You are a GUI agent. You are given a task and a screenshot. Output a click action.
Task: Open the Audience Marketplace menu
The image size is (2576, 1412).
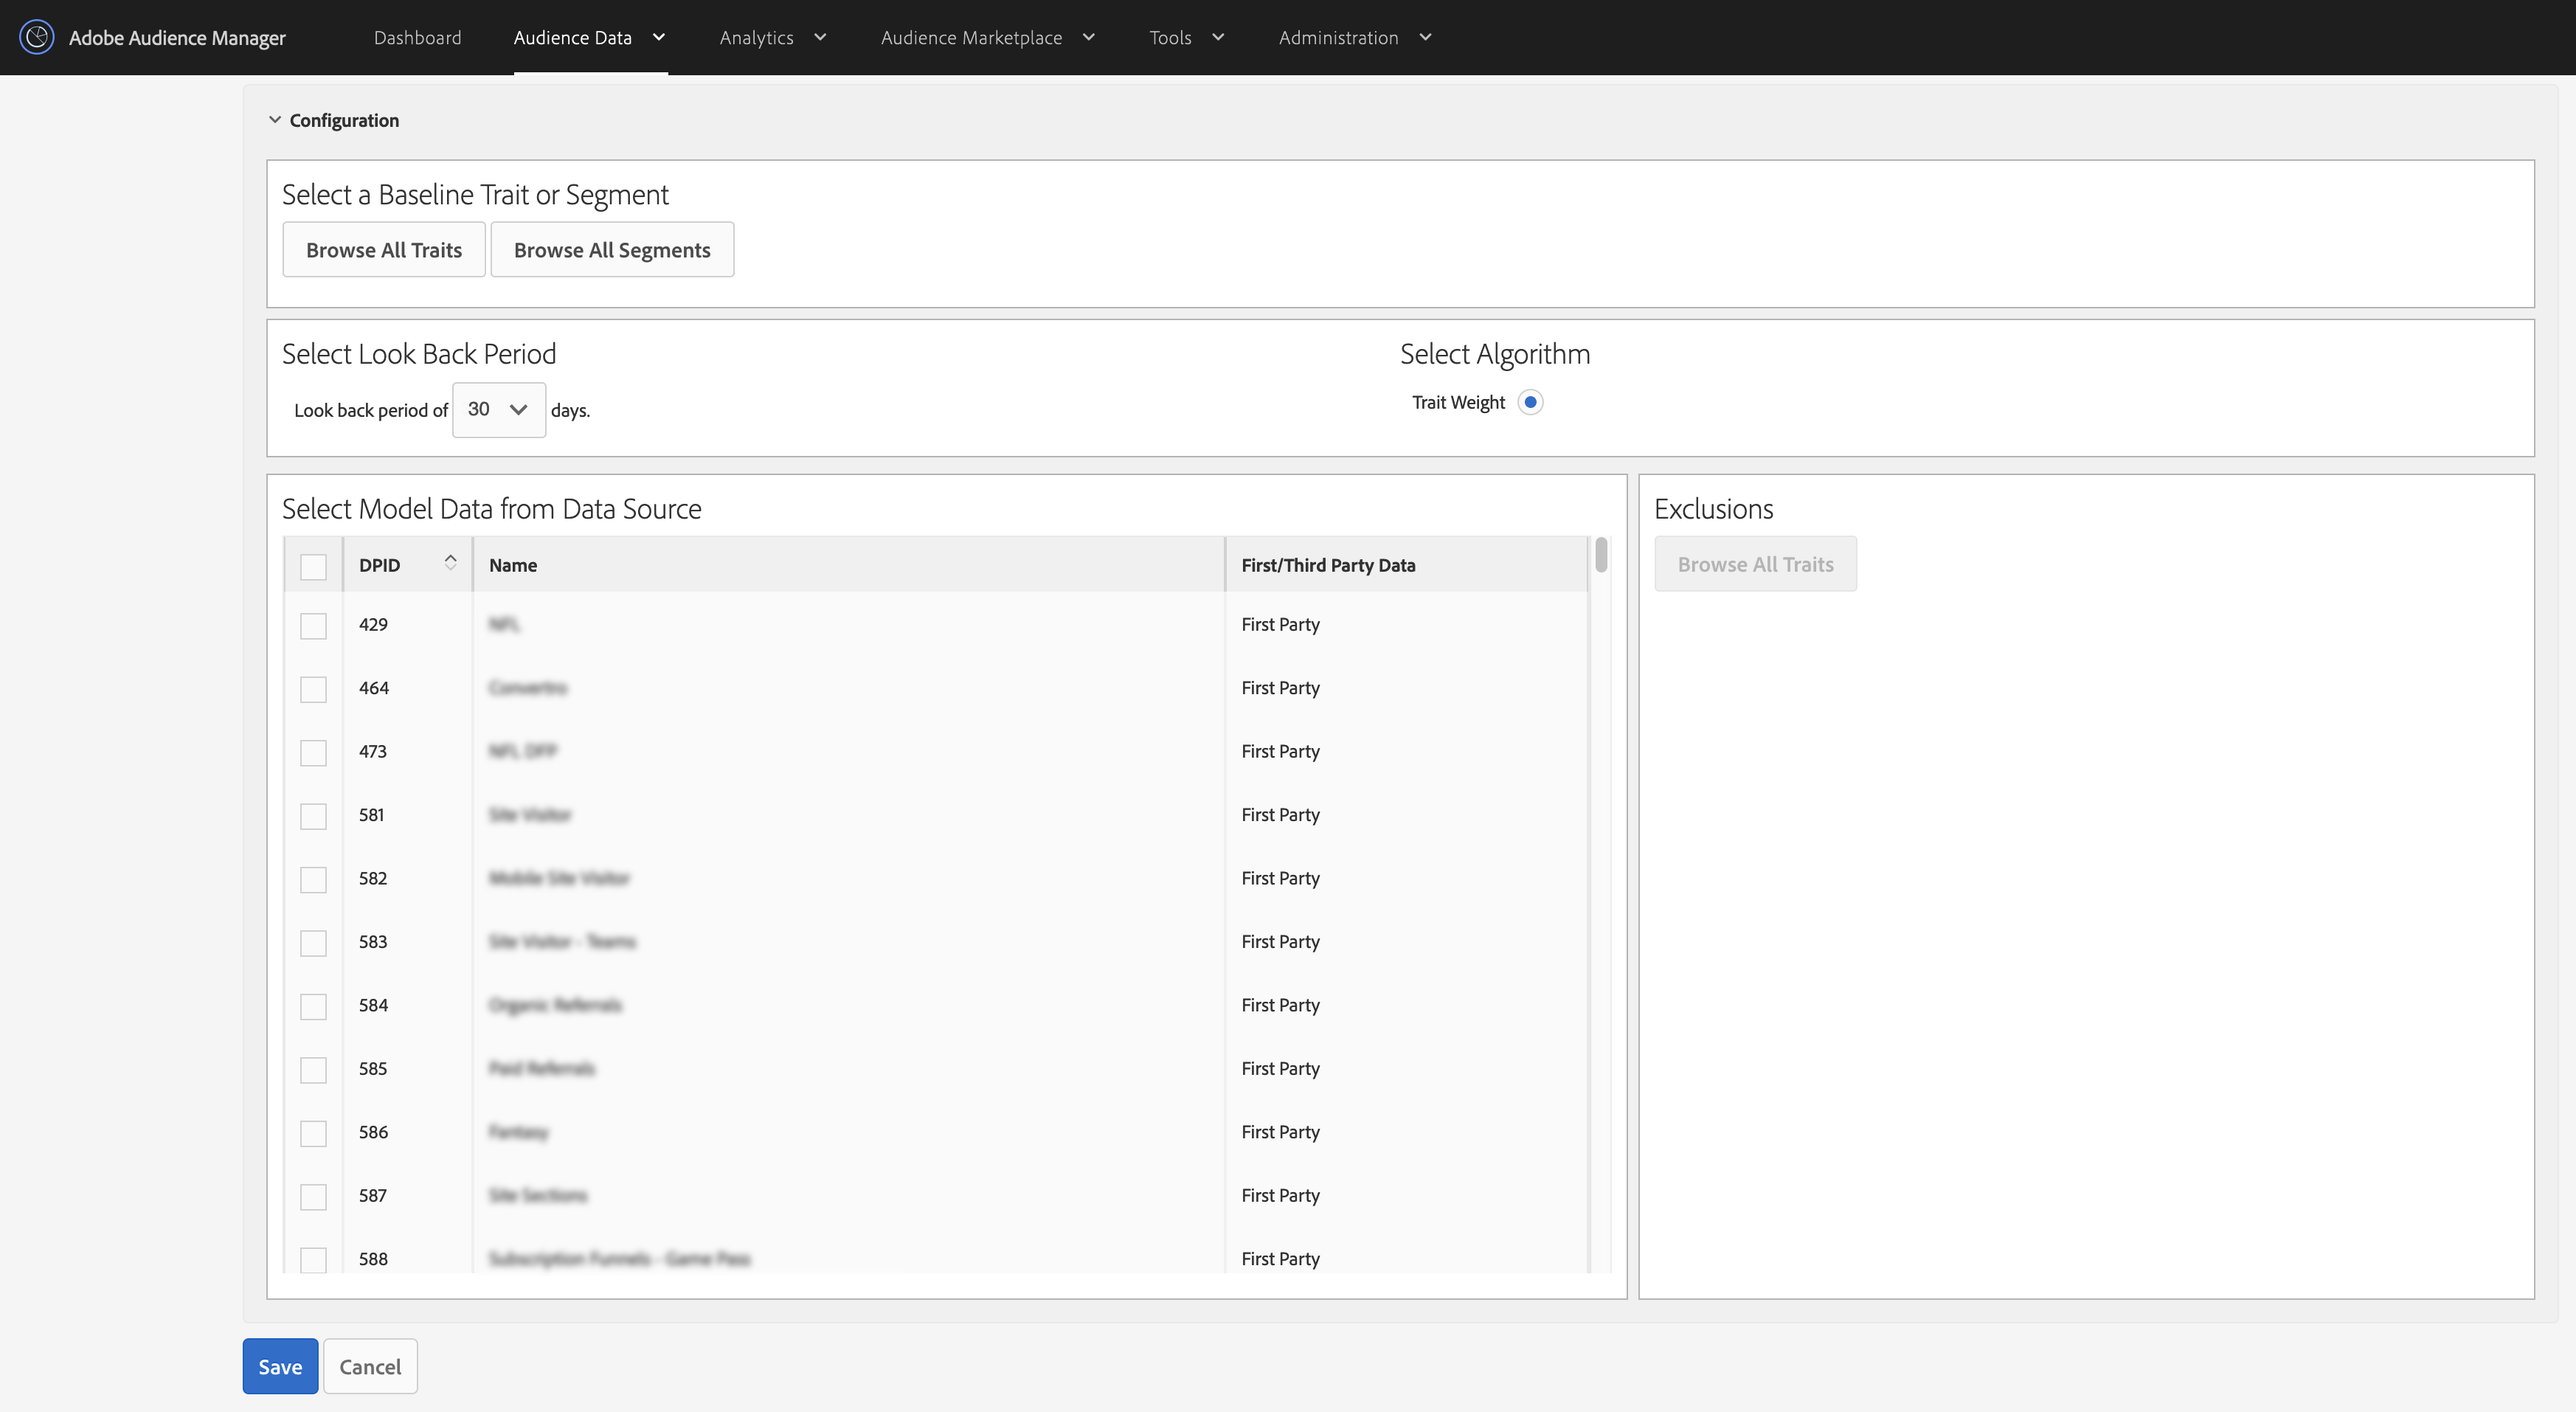(971, 37)
